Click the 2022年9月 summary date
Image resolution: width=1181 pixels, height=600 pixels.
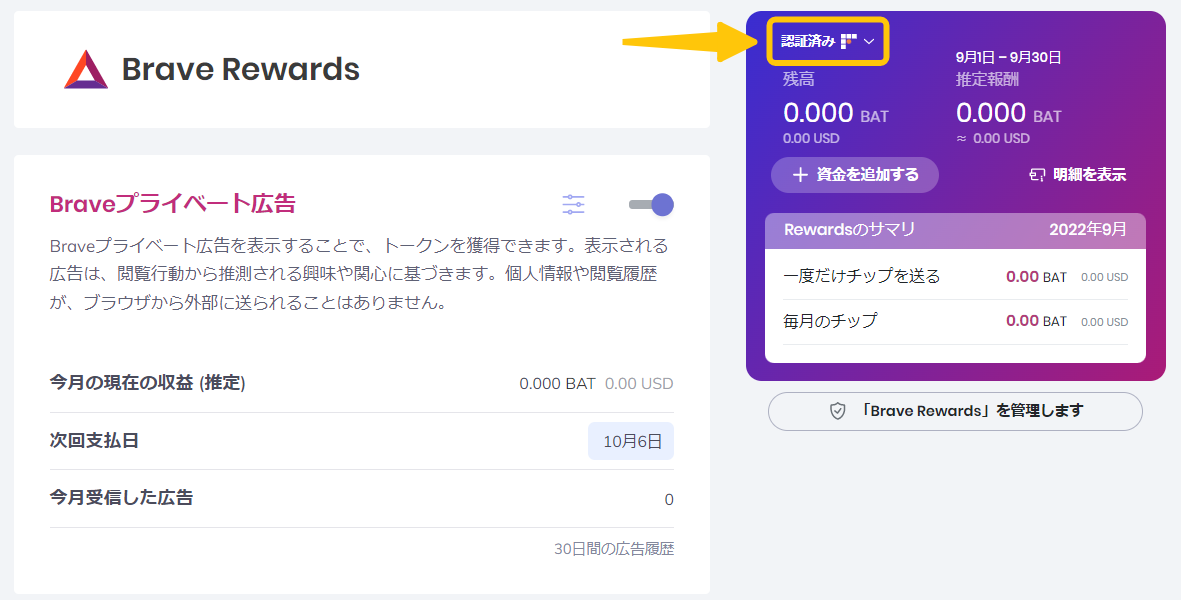pos(1088,230)
